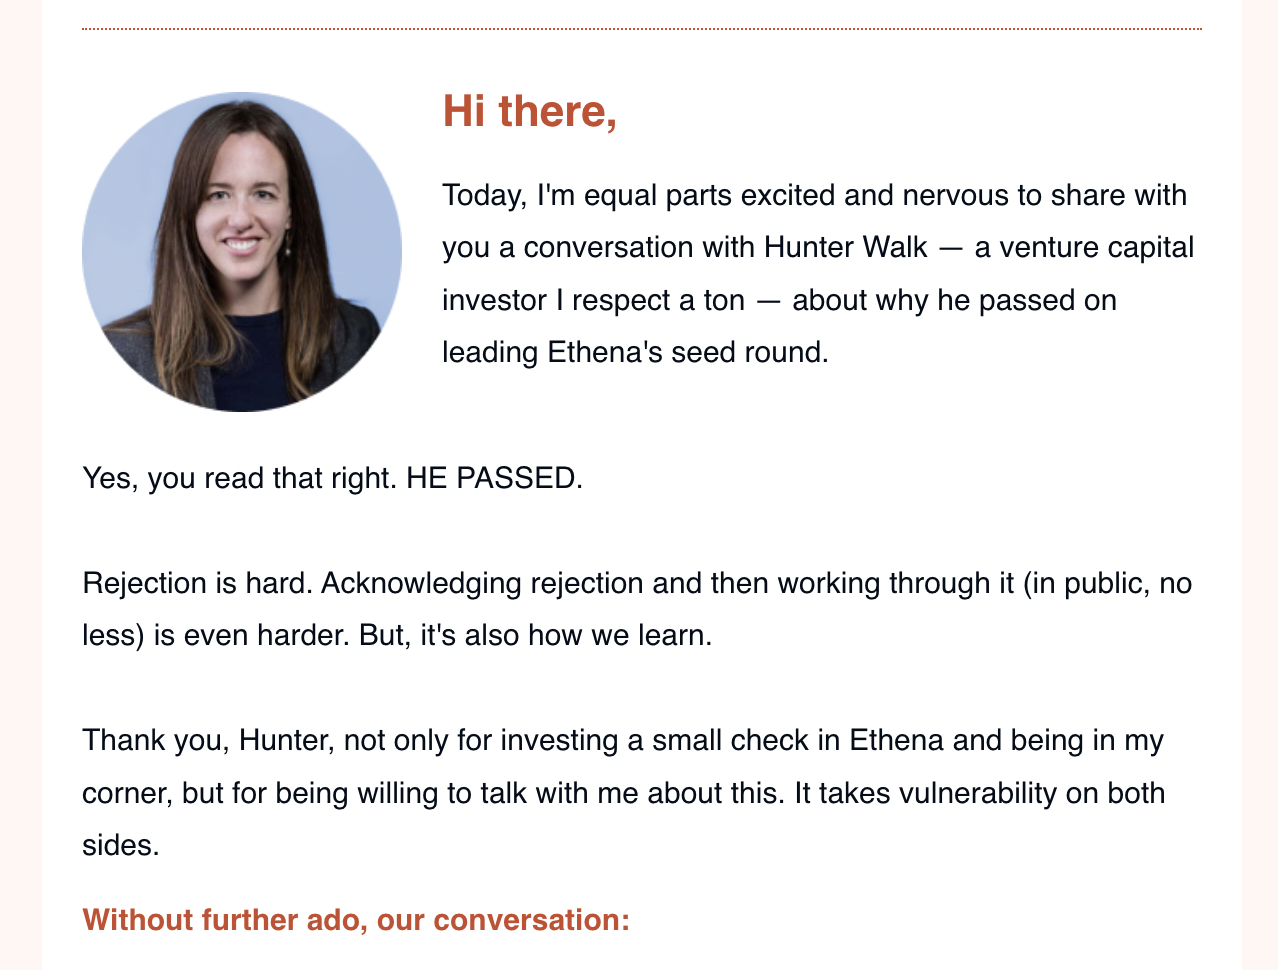Click "Yes, you read that right." text
The height and width of the screenshot is (970, 1278).
pos(240,477)
